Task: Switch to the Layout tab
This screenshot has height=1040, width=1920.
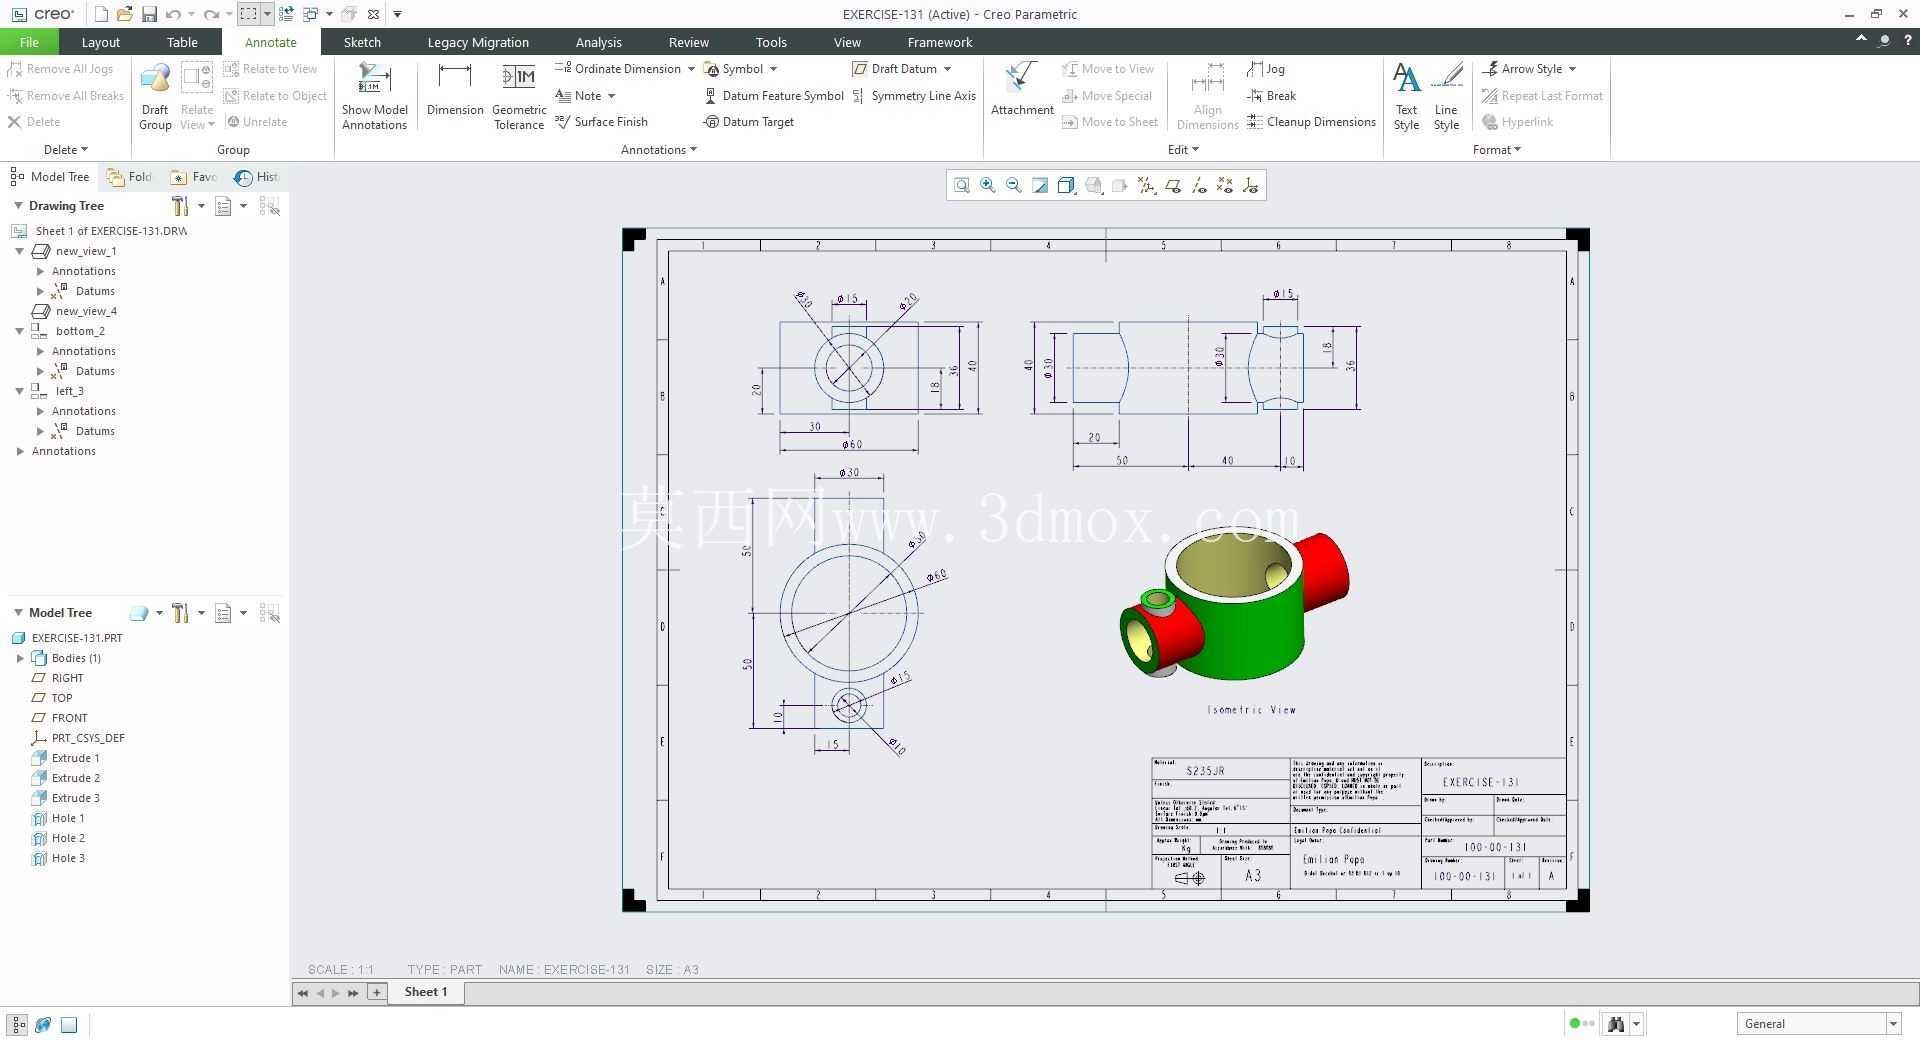Action: (x=100, y=42)
